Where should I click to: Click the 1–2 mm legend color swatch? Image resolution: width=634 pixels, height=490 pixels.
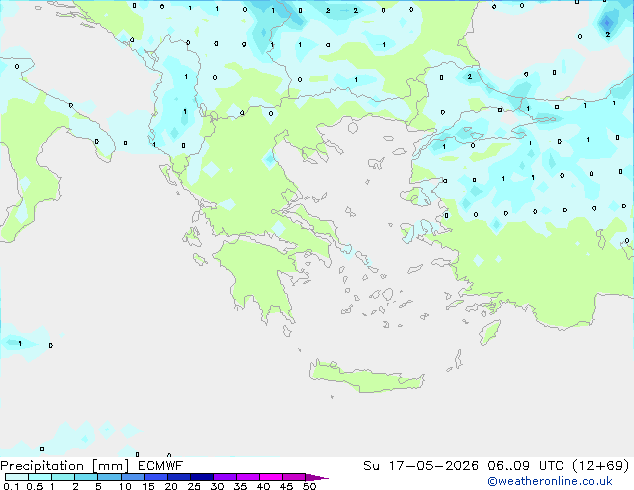click(63, 477)
